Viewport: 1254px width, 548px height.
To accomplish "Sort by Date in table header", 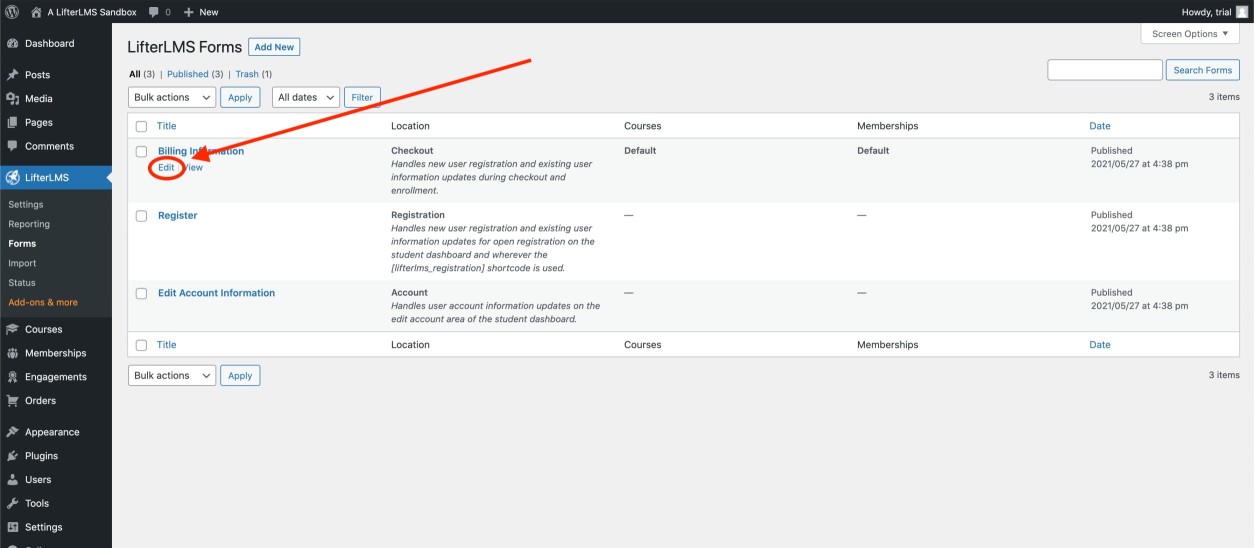I will click(1100, 126).
